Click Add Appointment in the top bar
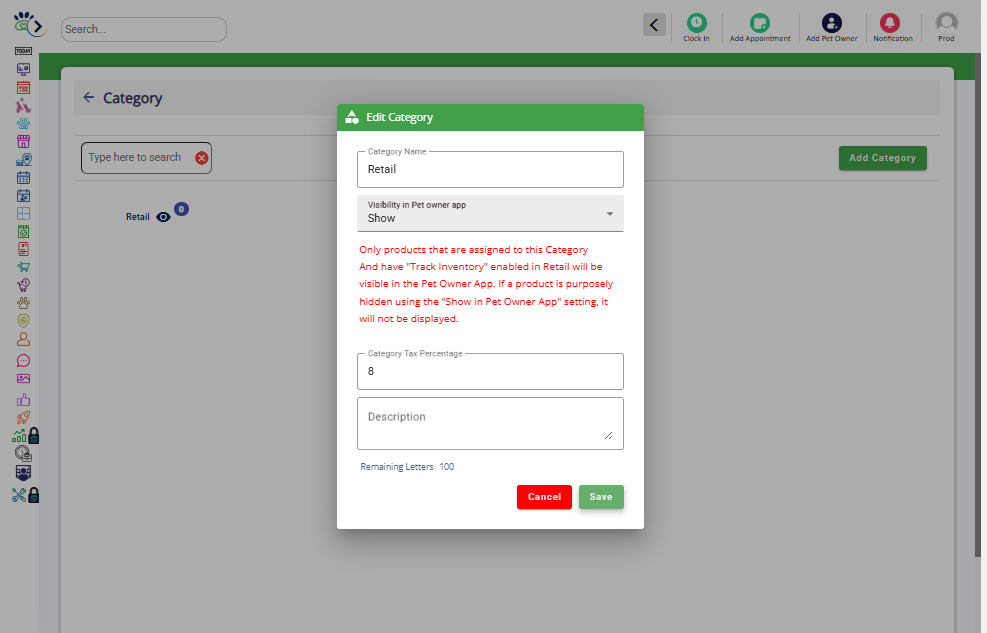The height and width of the screenshot is (633, 987). (x=760, y=28)
